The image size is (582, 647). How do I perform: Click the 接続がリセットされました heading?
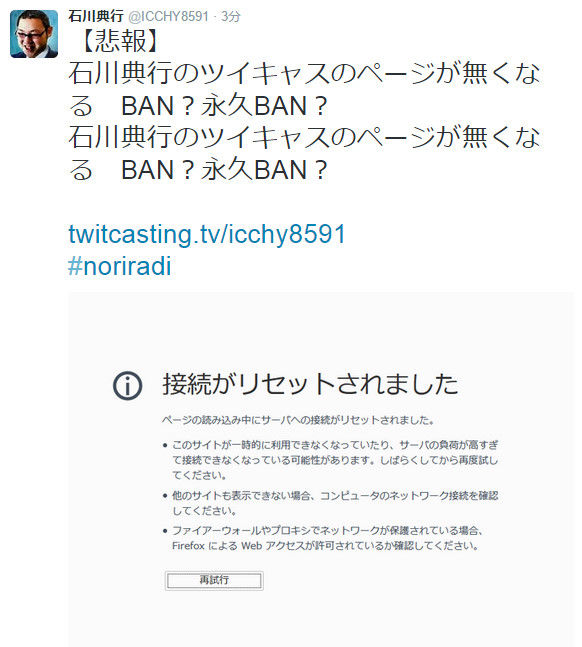(310, 384)
